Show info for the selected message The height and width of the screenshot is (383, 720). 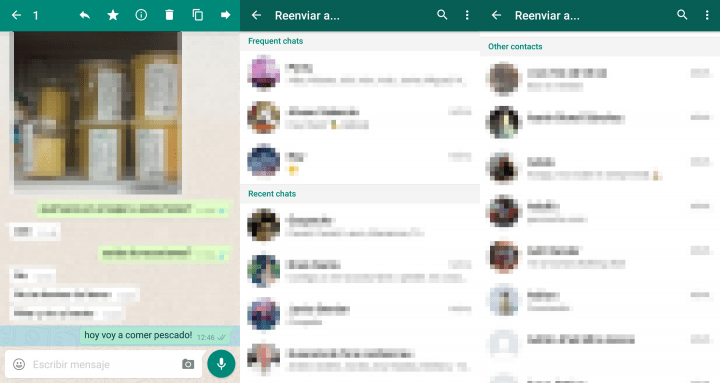click(141, 15)
